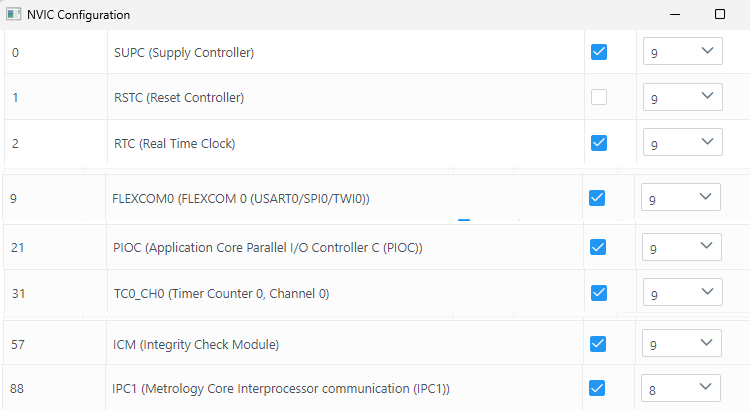
Task: Toggle the FLEXCOM0 interrupt checkbox
Action: [x=597, y=198]
